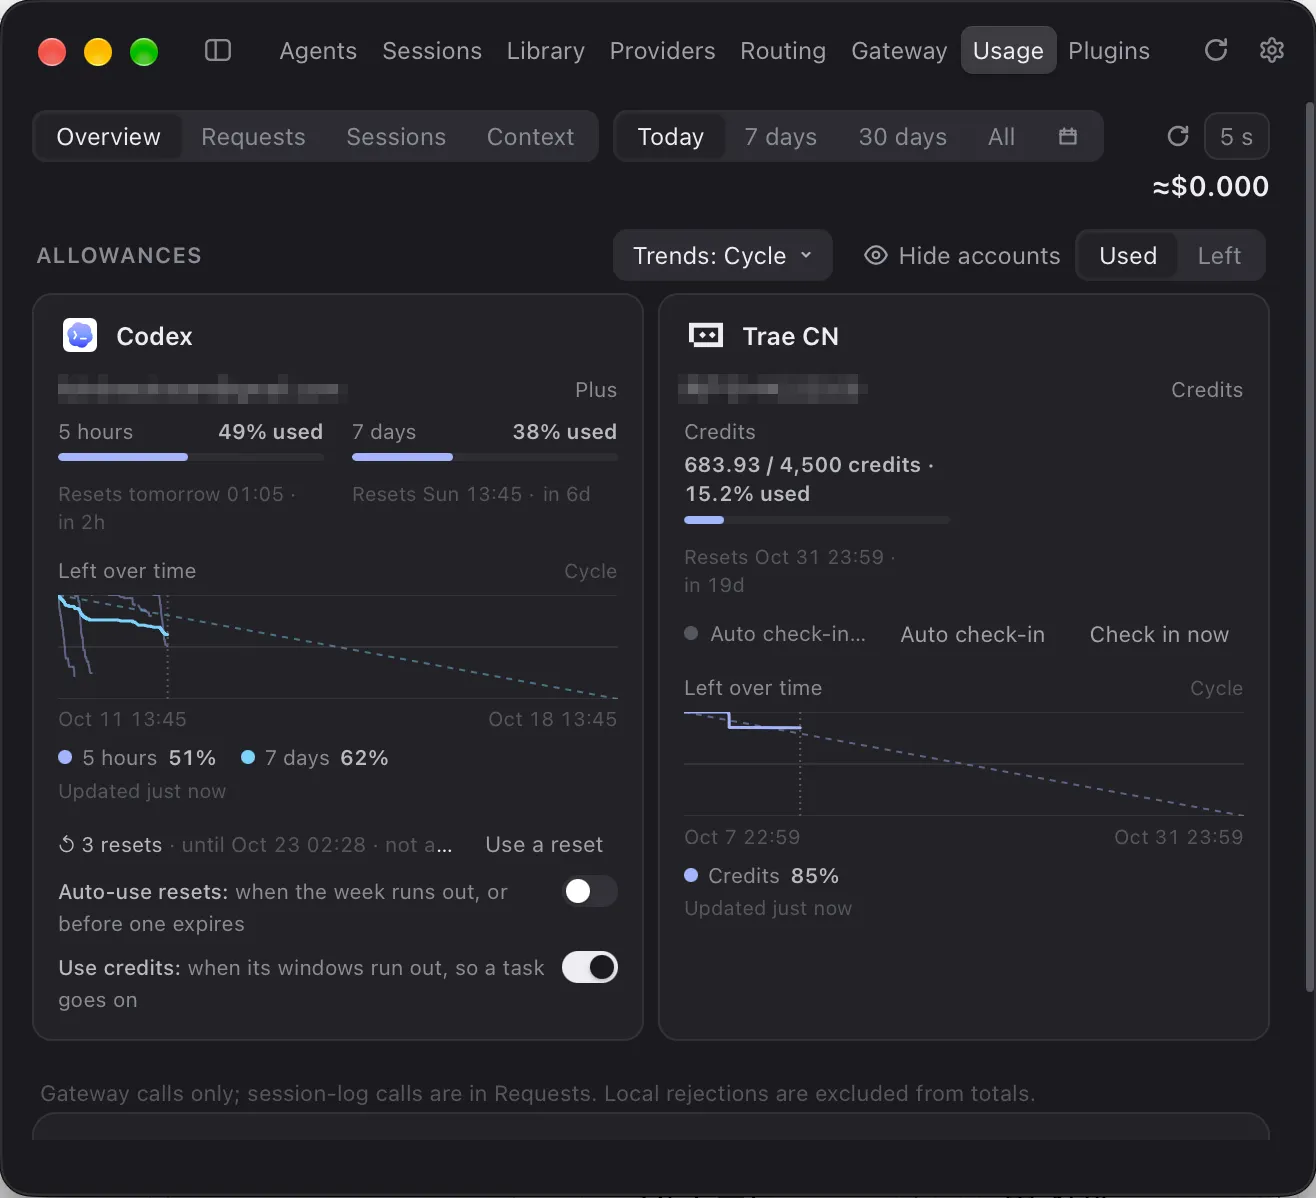Viewport: 1316px width, 1198px height.
Task: Click the Use a reset button
Action: (544, 845)
